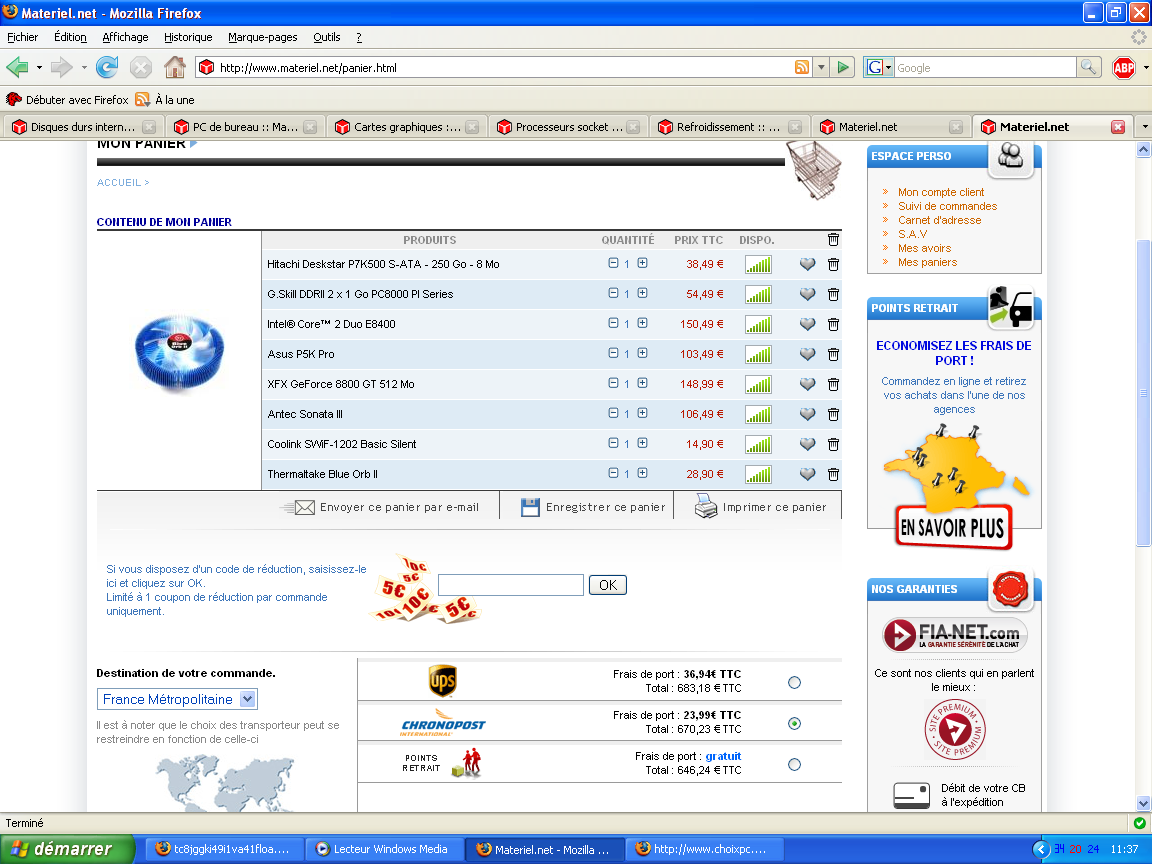The height and width of the screenshot is (864, 1152).
Task: Click the printer icon to print cart
Action: click(706, 506)
